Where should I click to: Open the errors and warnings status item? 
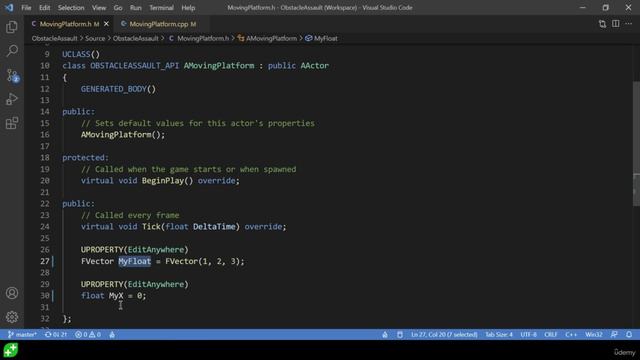click(x=88, y=335)
